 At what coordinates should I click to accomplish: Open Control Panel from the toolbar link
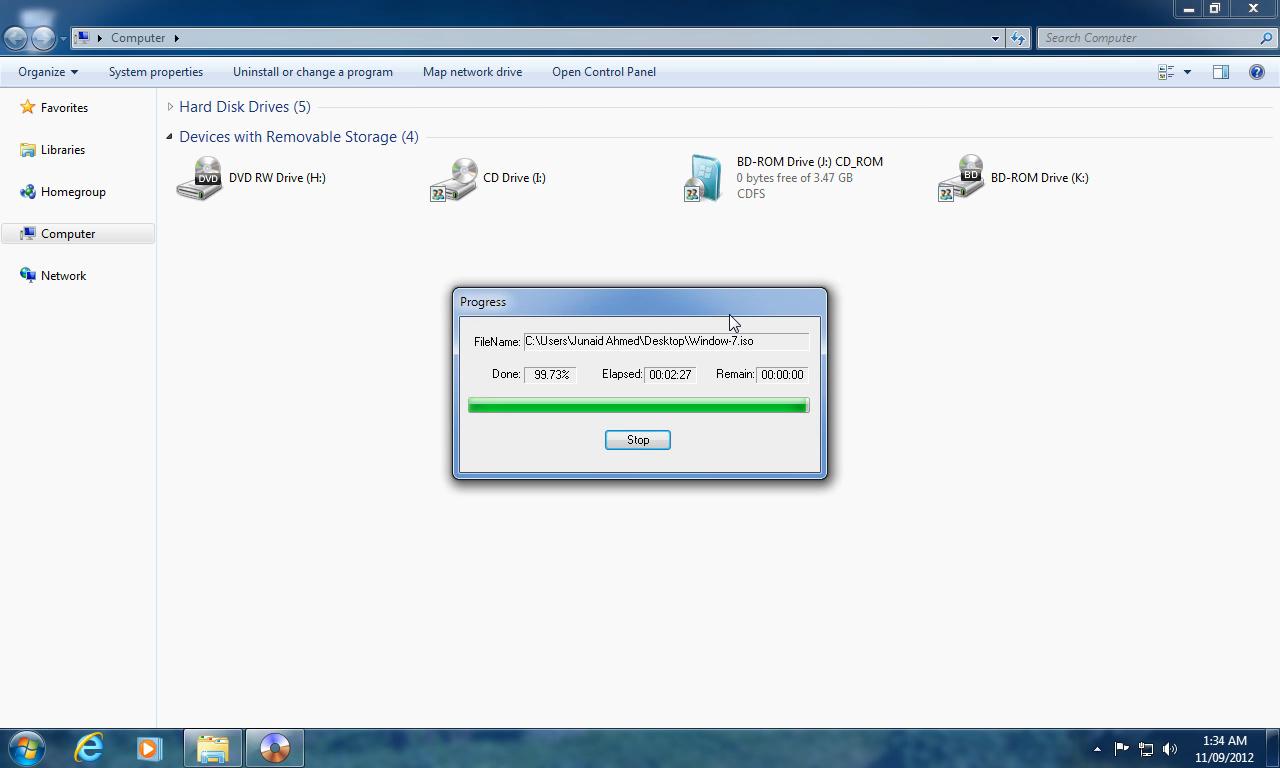click(x=603, y=71)
